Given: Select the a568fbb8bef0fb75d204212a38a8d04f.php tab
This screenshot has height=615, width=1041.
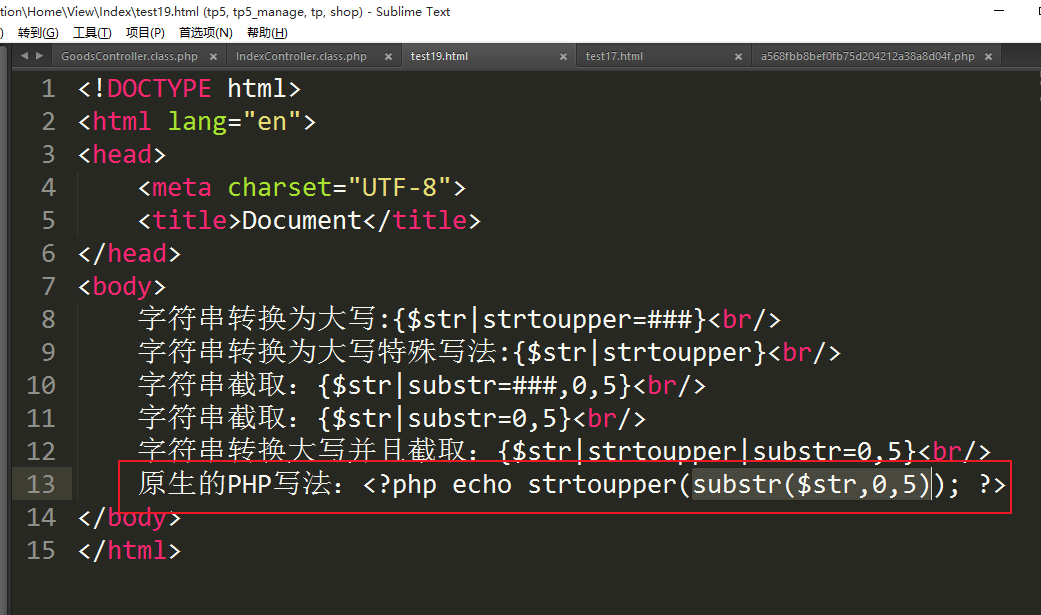Looking at the screenshot, I should 867,57.
